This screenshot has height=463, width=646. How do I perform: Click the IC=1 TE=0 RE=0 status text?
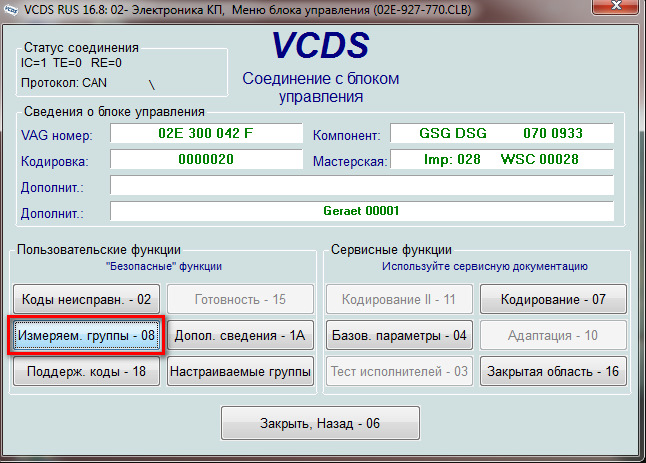(x=71, y=63)
